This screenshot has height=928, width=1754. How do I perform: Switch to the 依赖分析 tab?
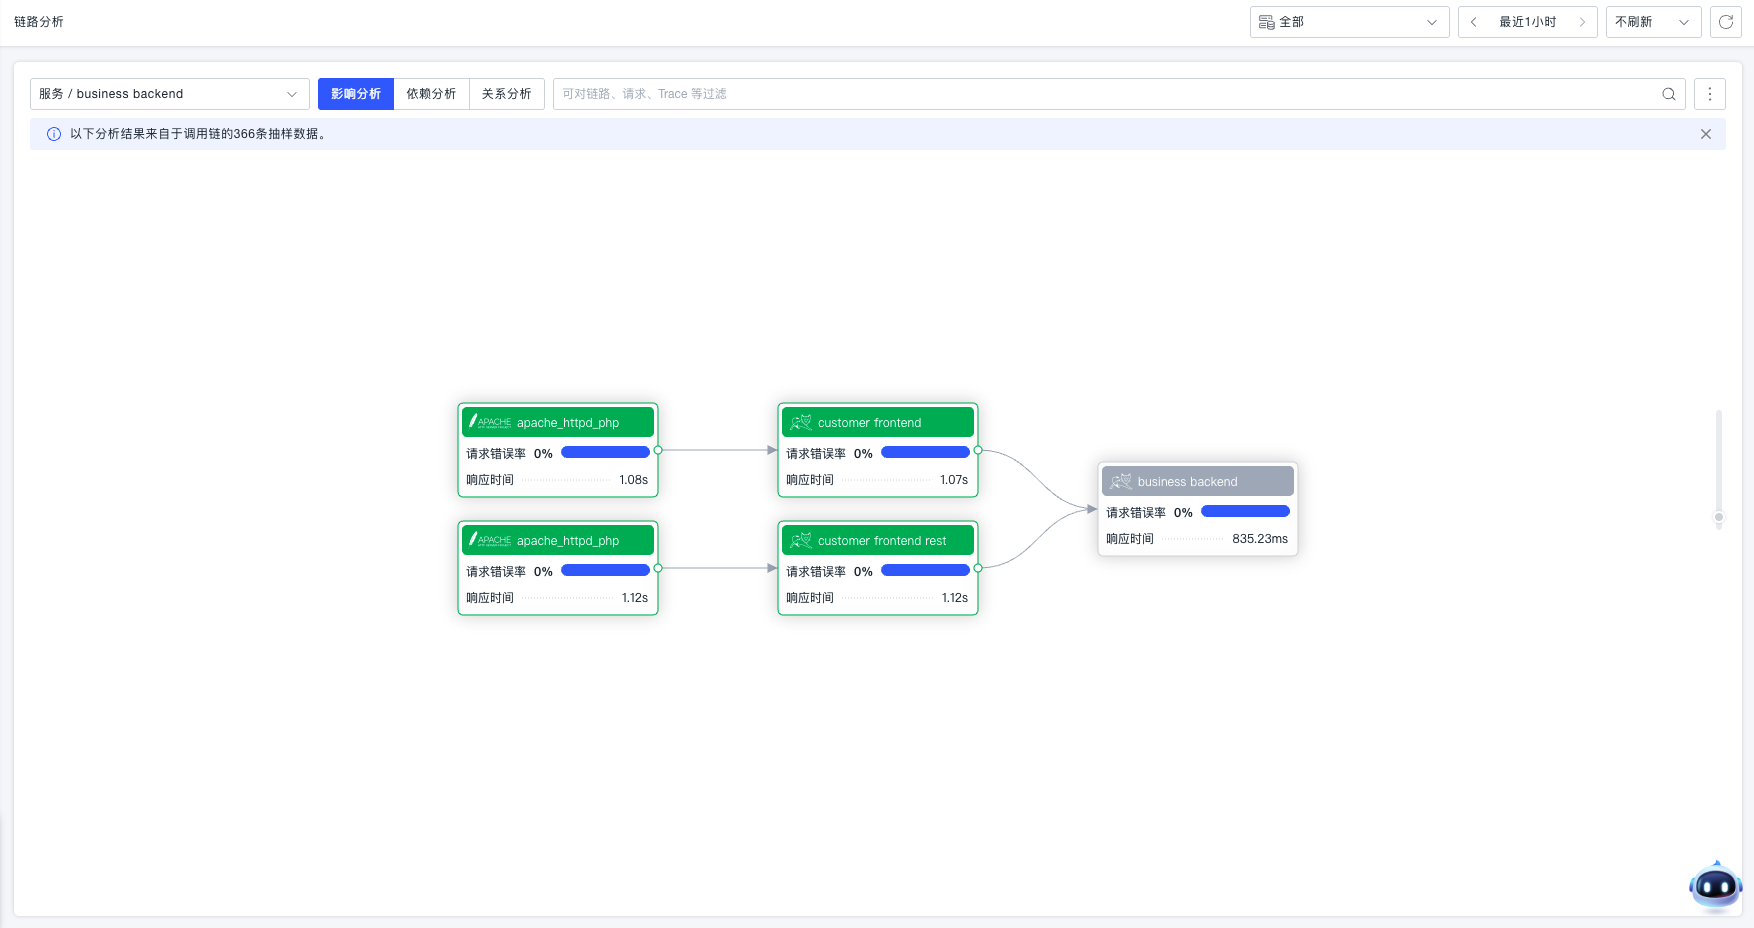[x=432, y=93]
